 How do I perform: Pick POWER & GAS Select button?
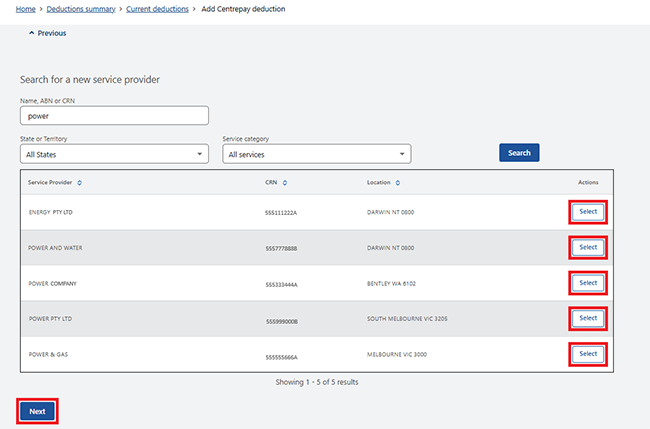[x=588, y=354]
